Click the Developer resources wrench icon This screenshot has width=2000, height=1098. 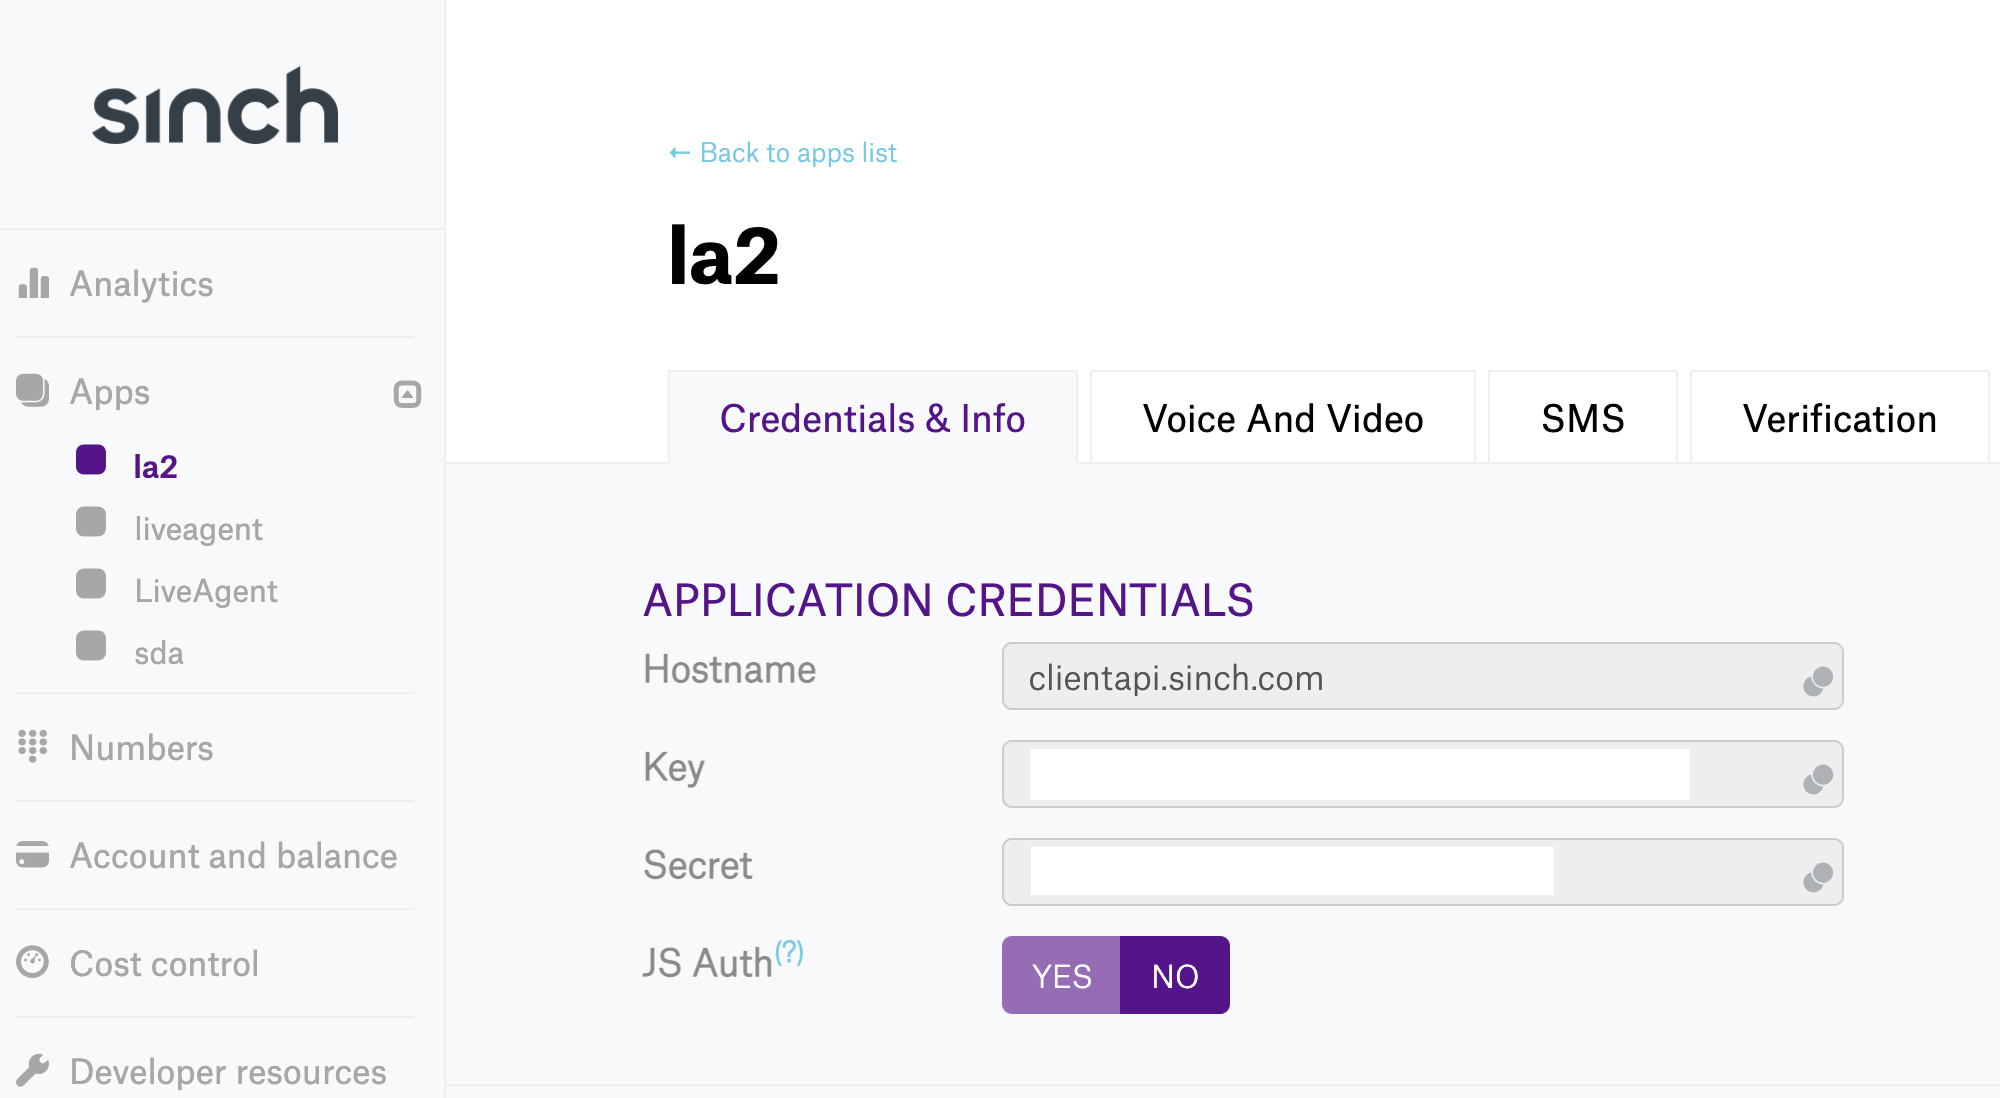tap(33, 1070)
